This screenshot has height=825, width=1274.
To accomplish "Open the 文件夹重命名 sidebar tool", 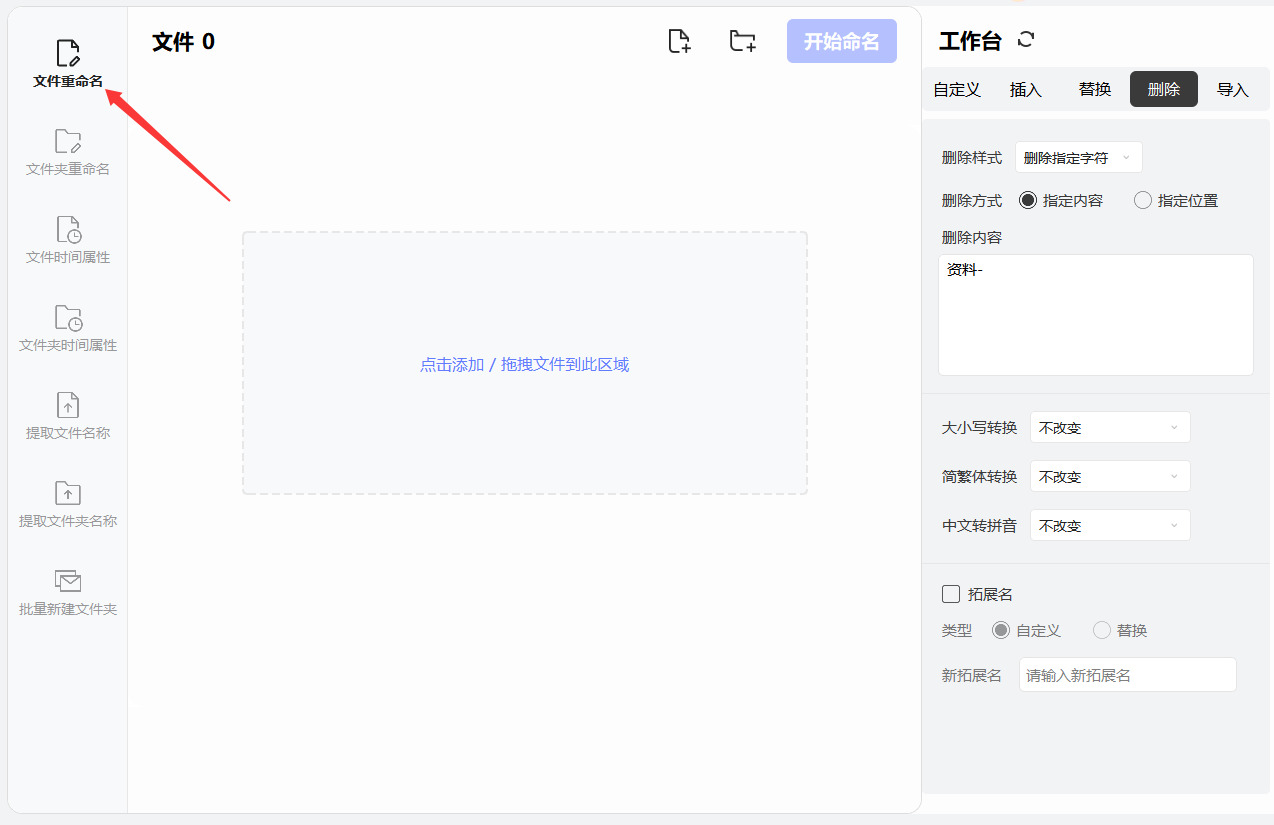I will pos(68,153).
